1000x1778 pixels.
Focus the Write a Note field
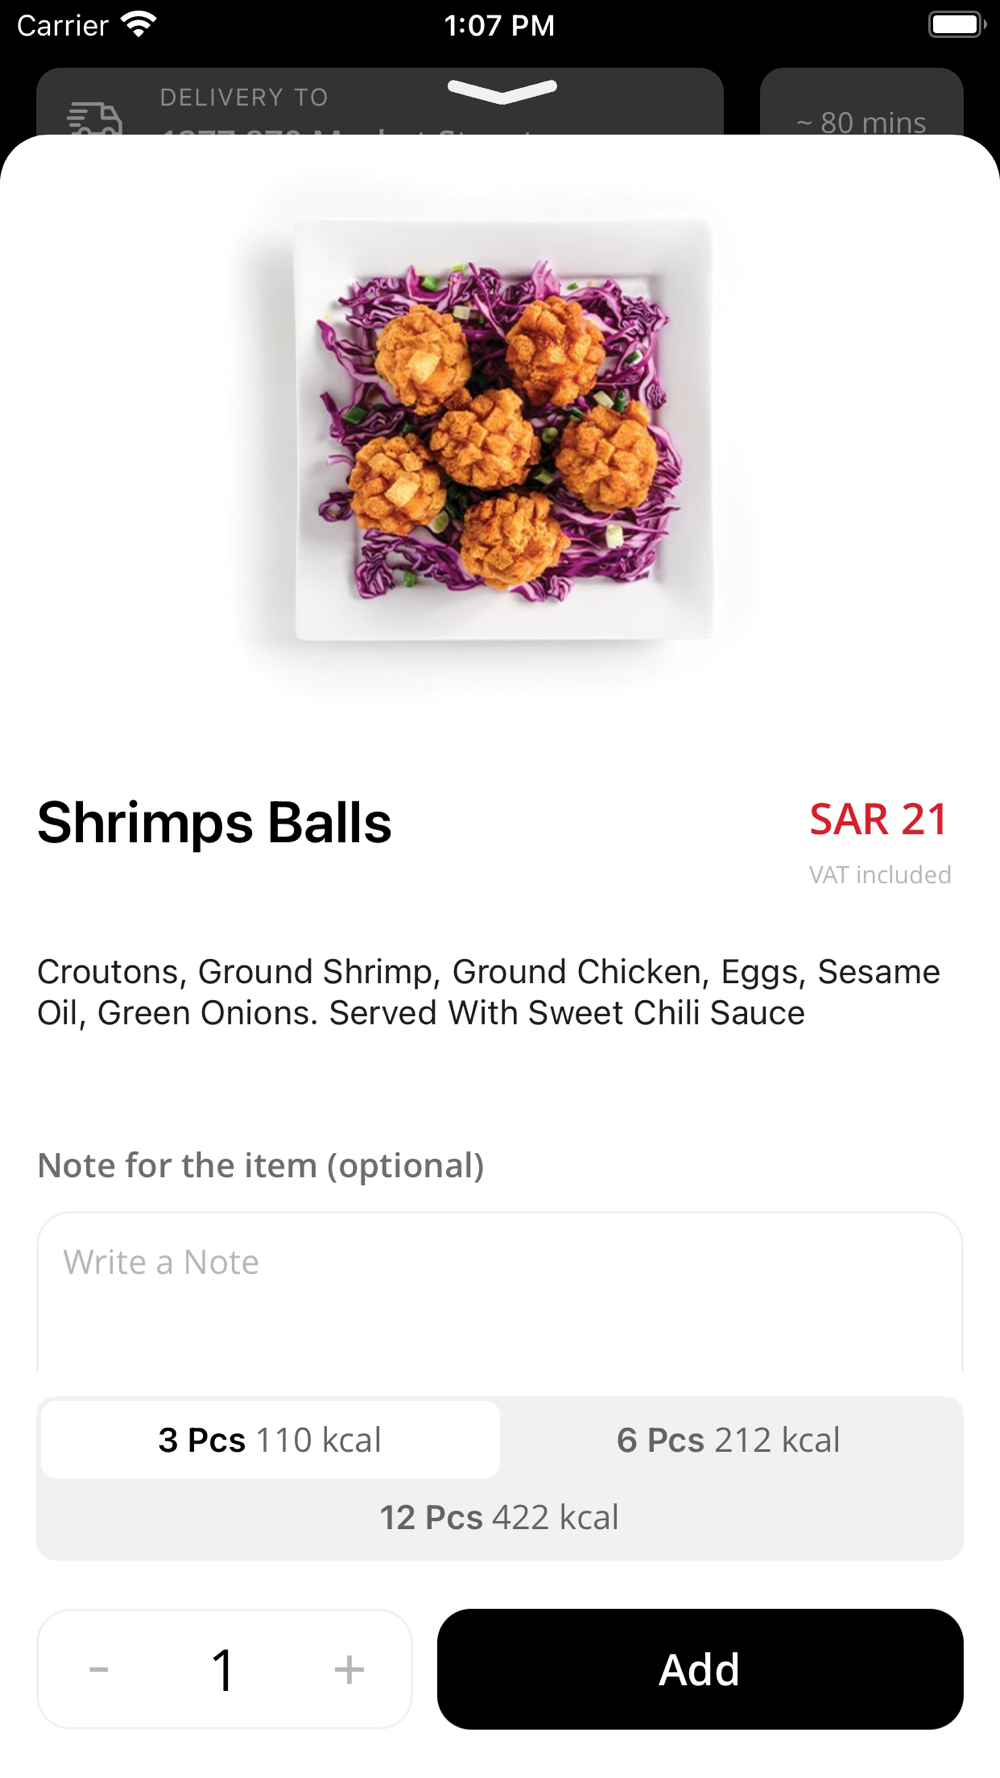coord(500,1292)
